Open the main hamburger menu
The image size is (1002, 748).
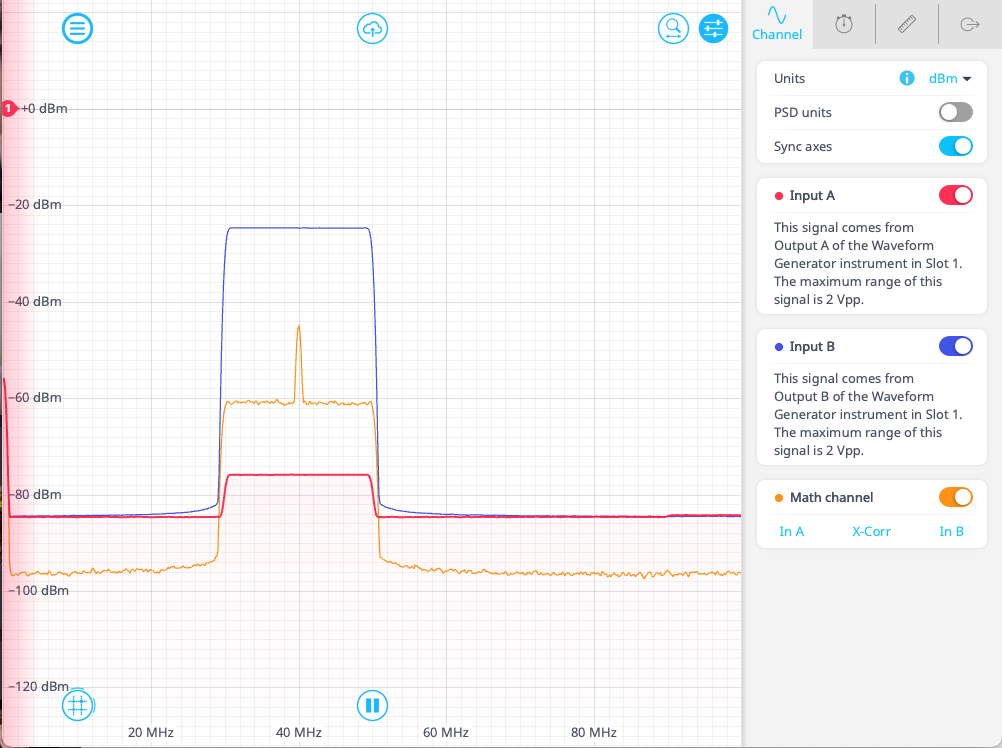[77, 28]
